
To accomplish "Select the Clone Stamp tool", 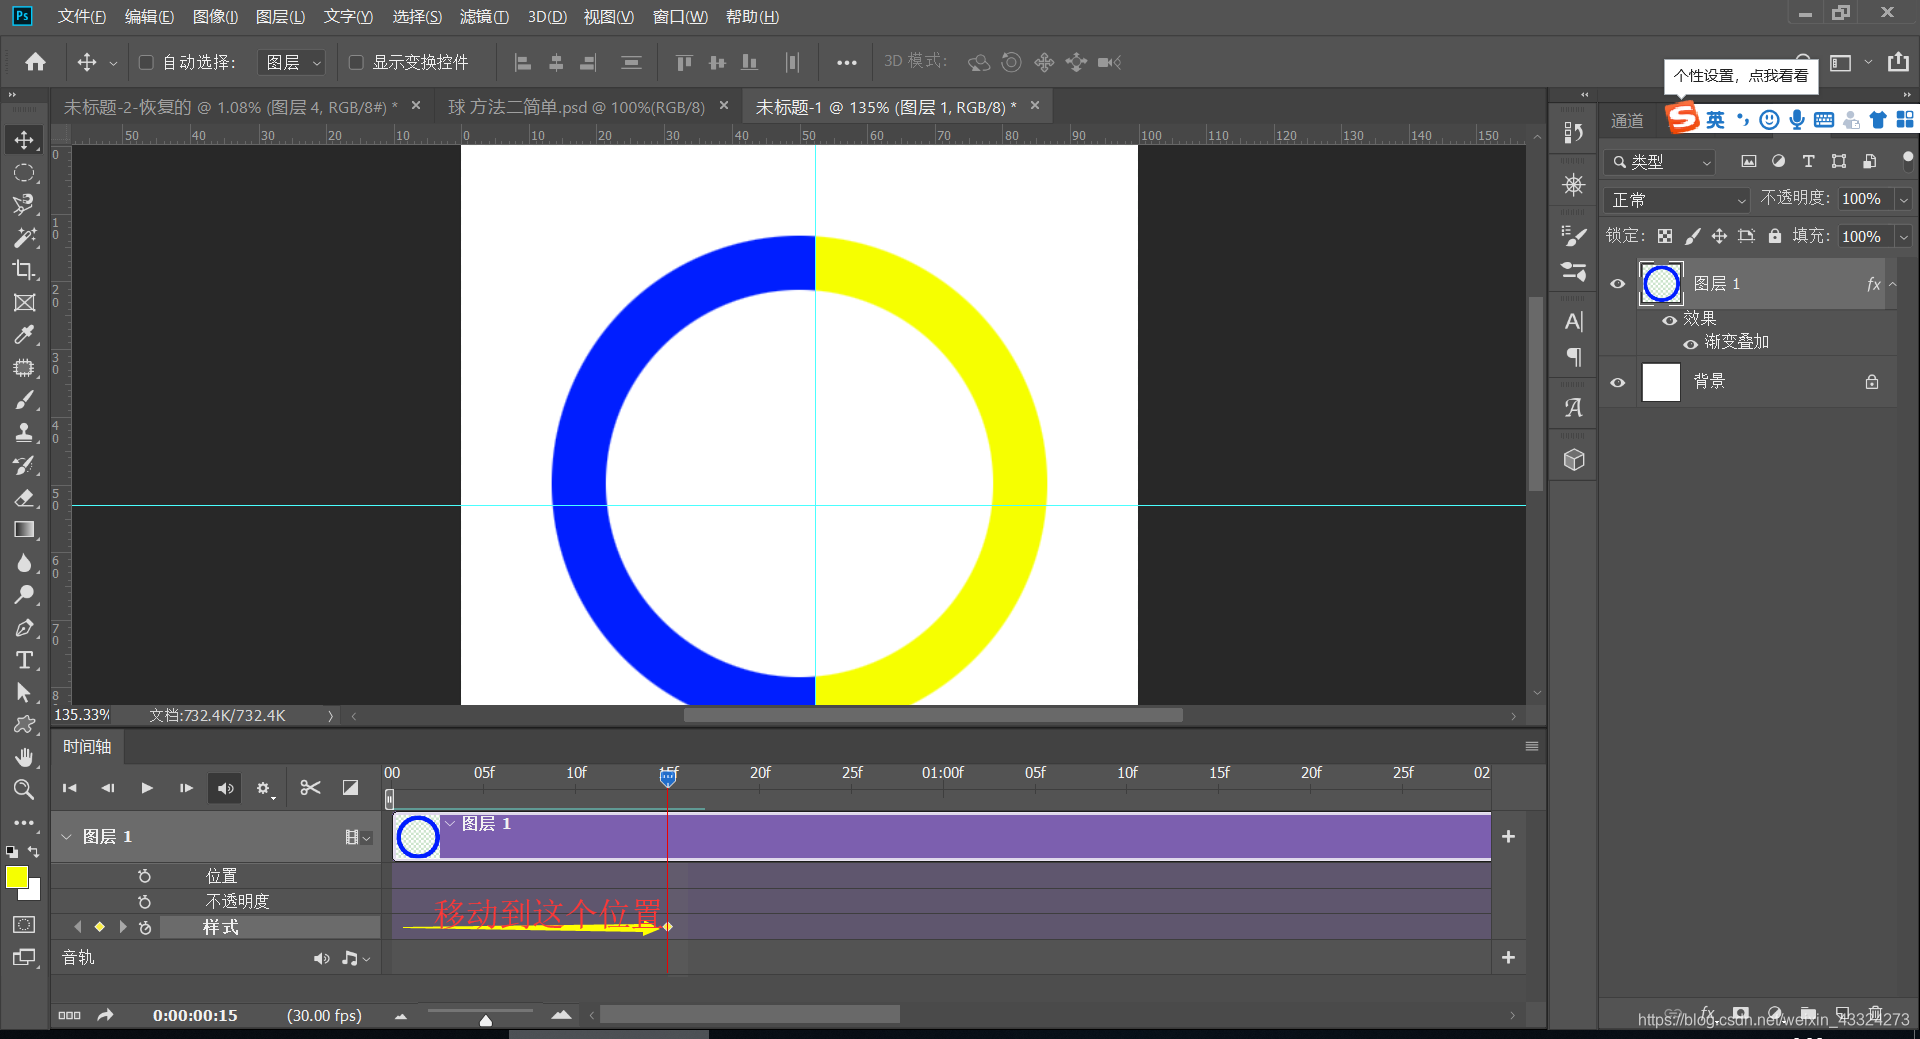I will pos(24,433).
